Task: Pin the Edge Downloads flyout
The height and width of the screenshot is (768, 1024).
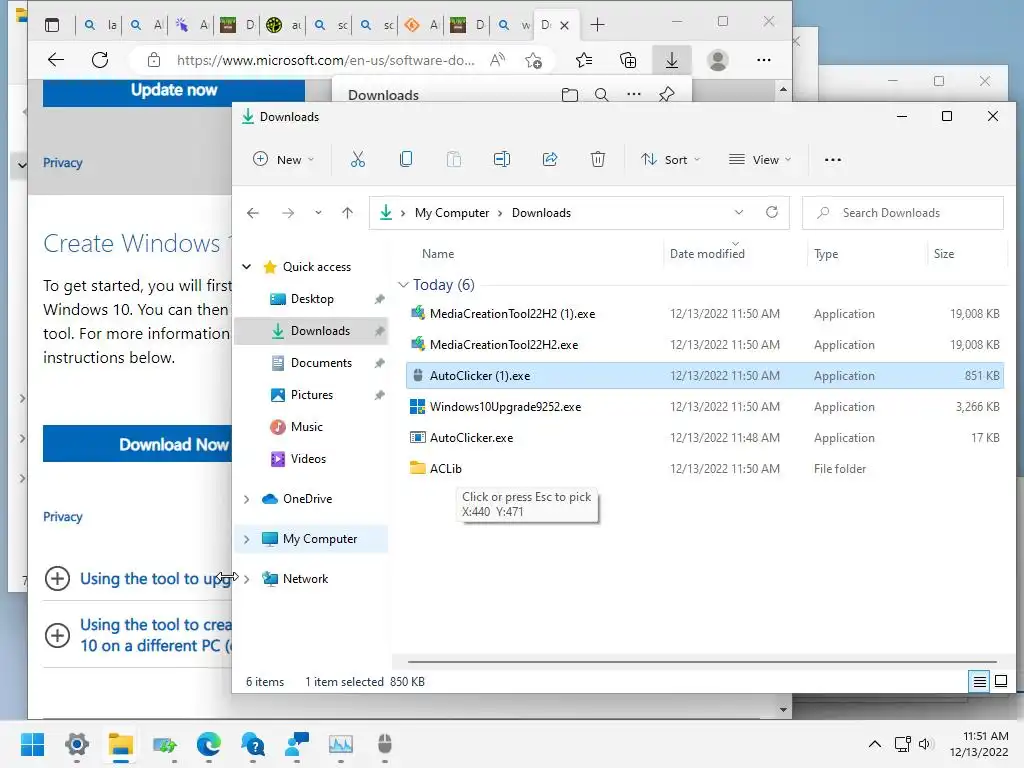Action: point(666,95)
